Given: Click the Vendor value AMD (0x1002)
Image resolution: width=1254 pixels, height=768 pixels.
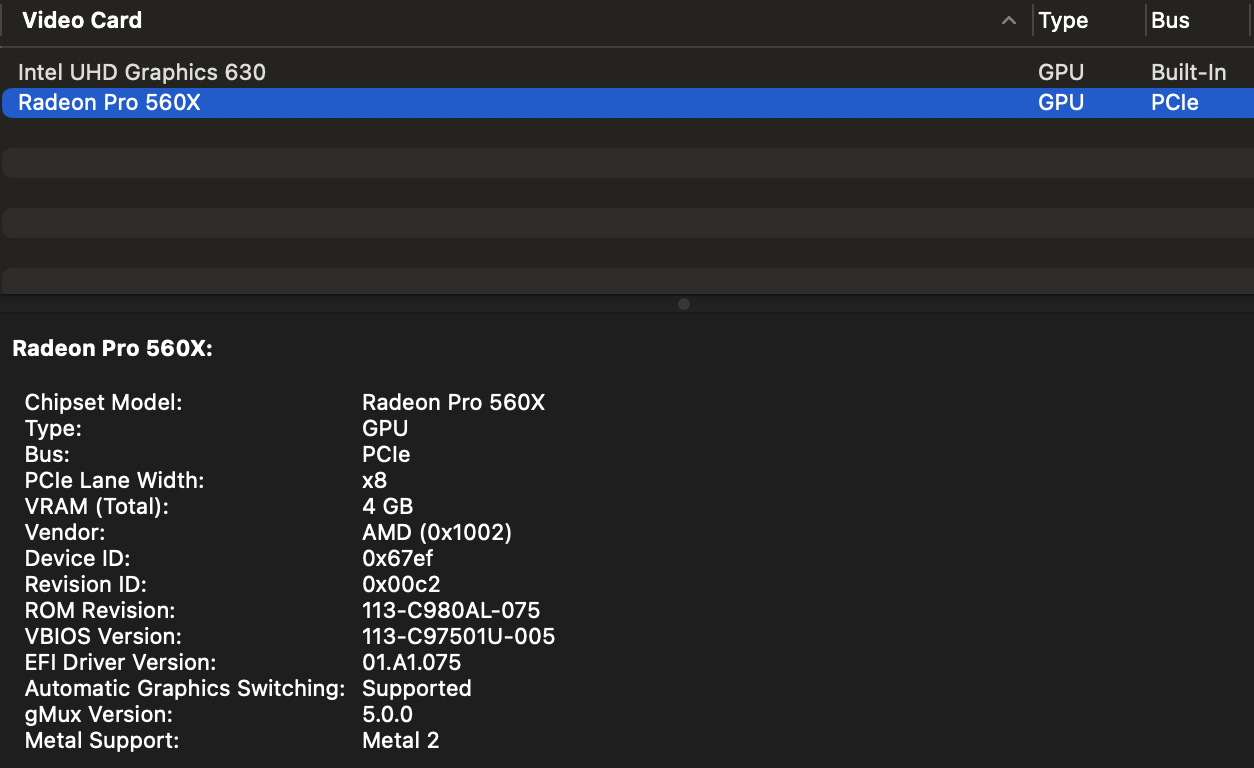Looking at the screenshot, I should pos(436,533).
